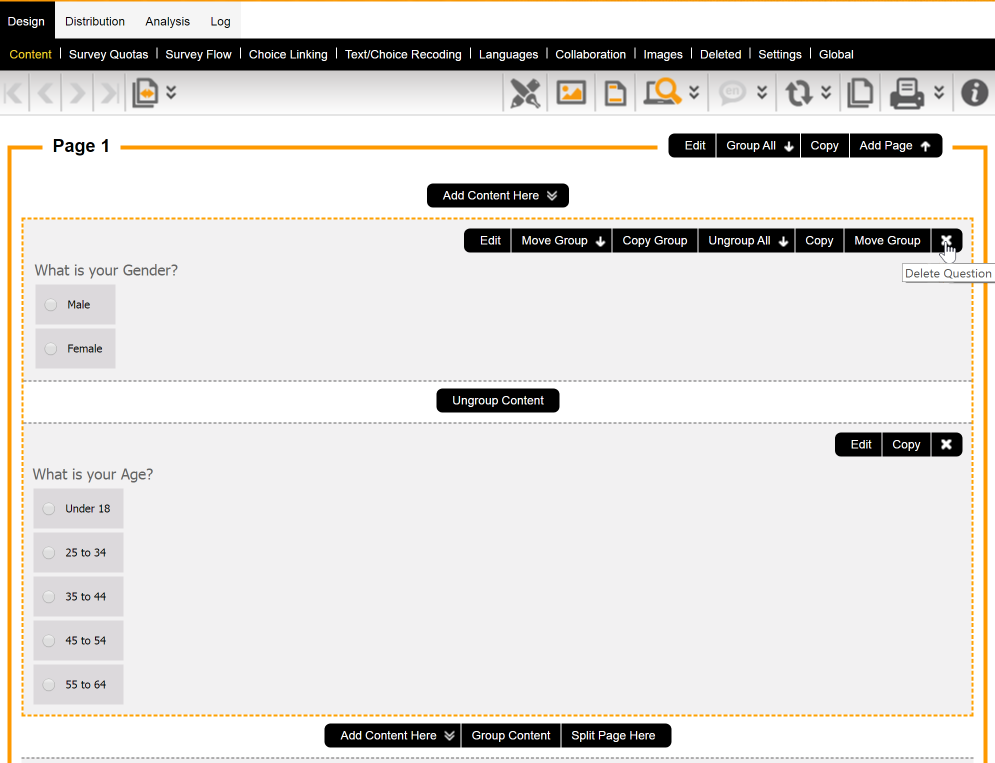Choose the Female gender option
Screen dimensions: 995x763
click(x=50, y=348)
